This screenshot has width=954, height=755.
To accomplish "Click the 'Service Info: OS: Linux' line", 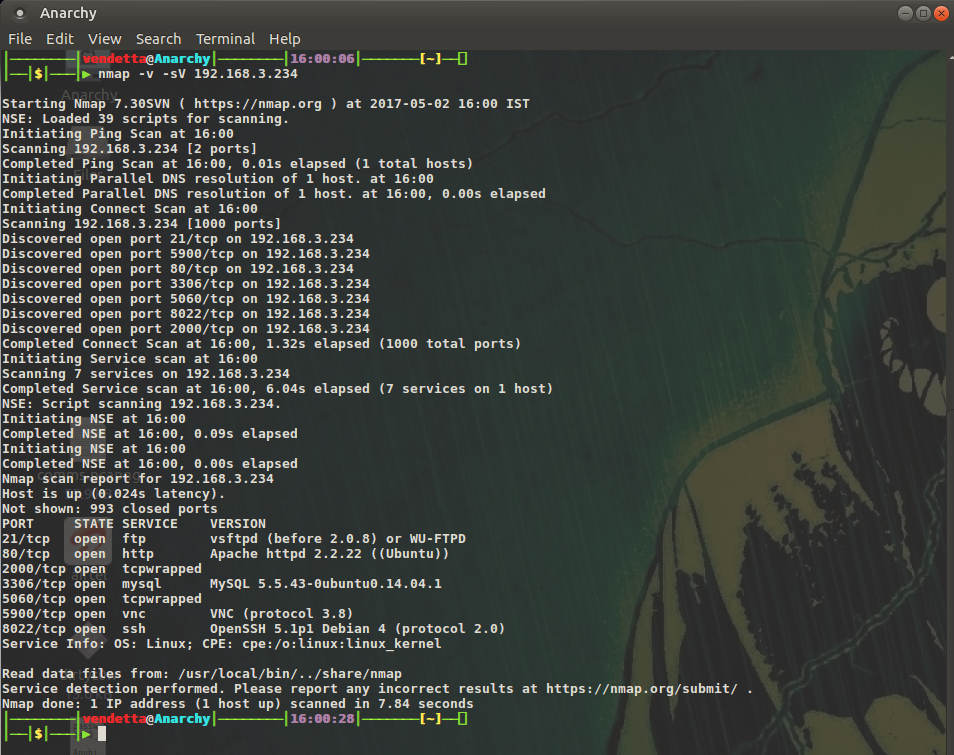I will pos(221,644).
